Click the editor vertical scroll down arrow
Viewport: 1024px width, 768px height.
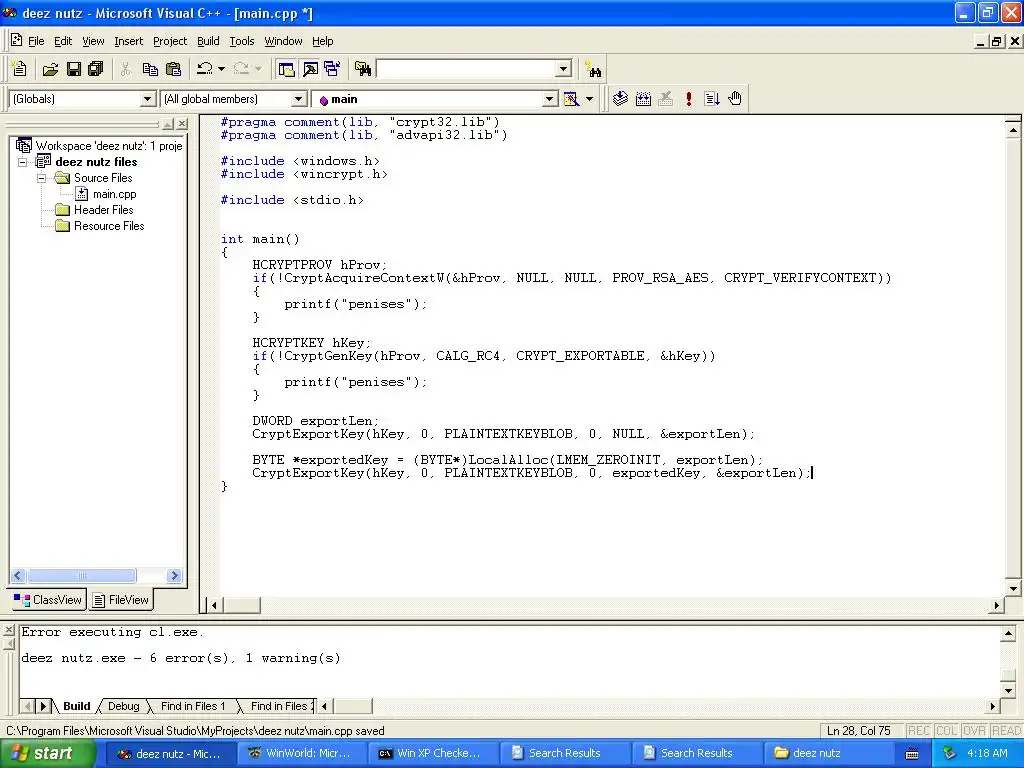1013,588
